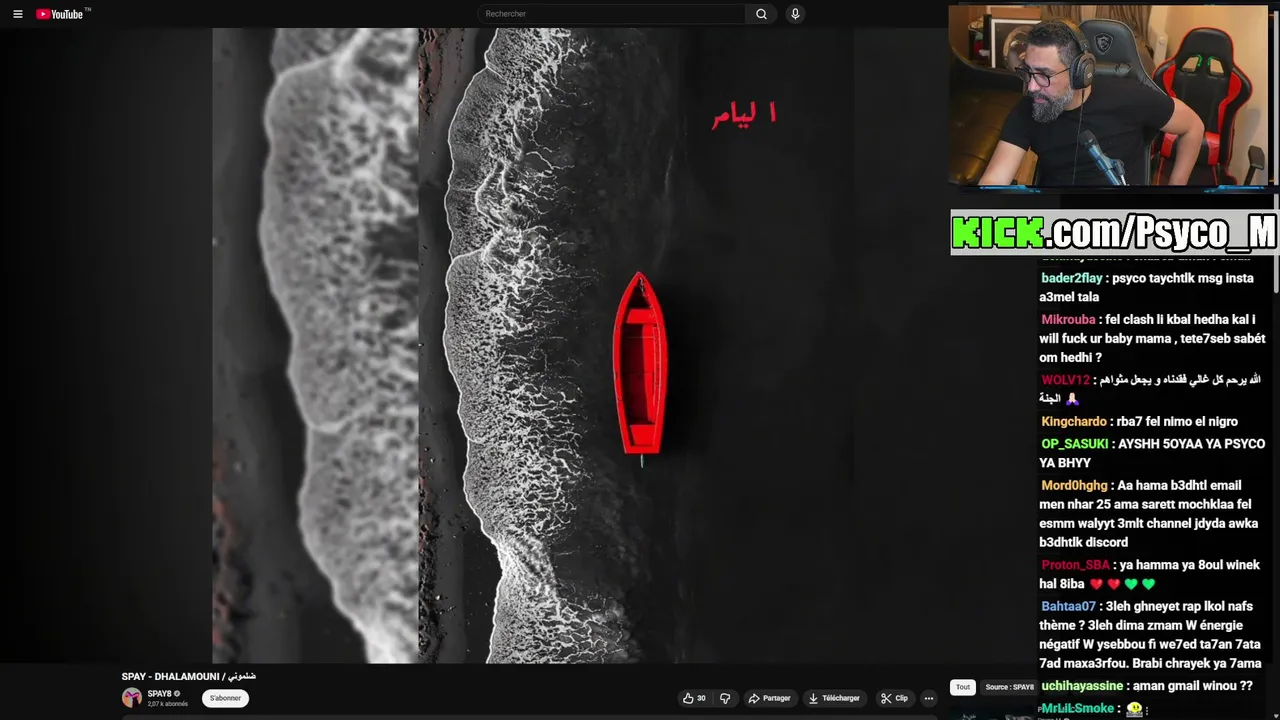
Task: Download the video via Télécharger
Action: coord(834,698)
